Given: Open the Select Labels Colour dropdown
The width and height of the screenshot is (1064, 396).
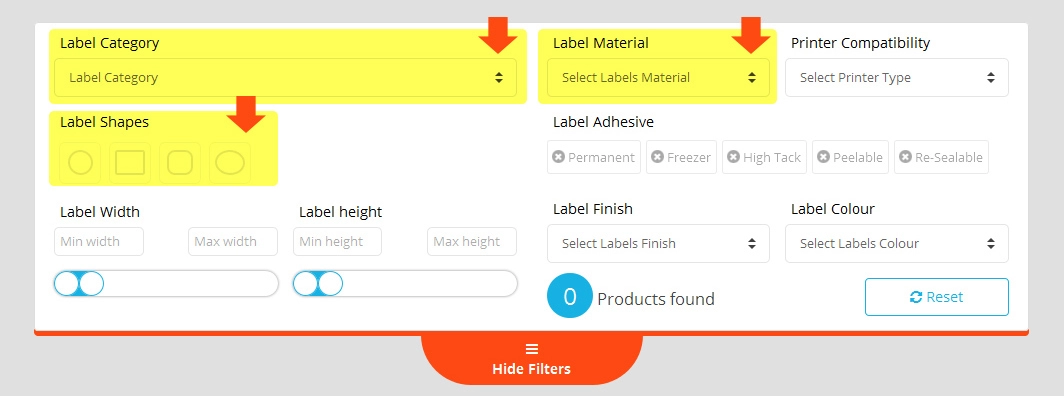Looking at the screenshot, I should (x=896, y=243).
